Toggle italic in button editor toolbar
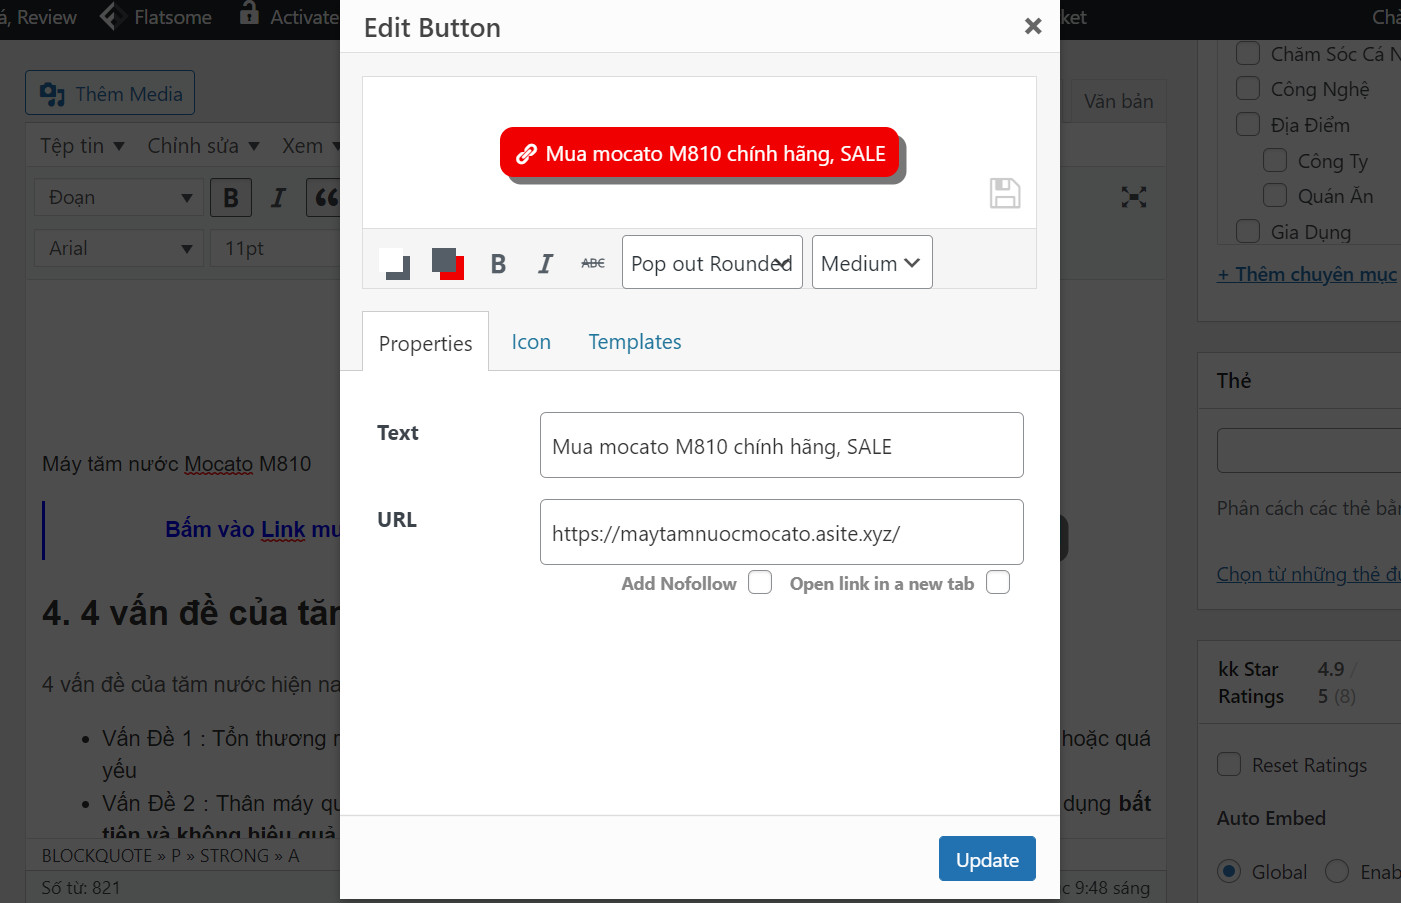1401x903 pixels. (x=545, y=263)
